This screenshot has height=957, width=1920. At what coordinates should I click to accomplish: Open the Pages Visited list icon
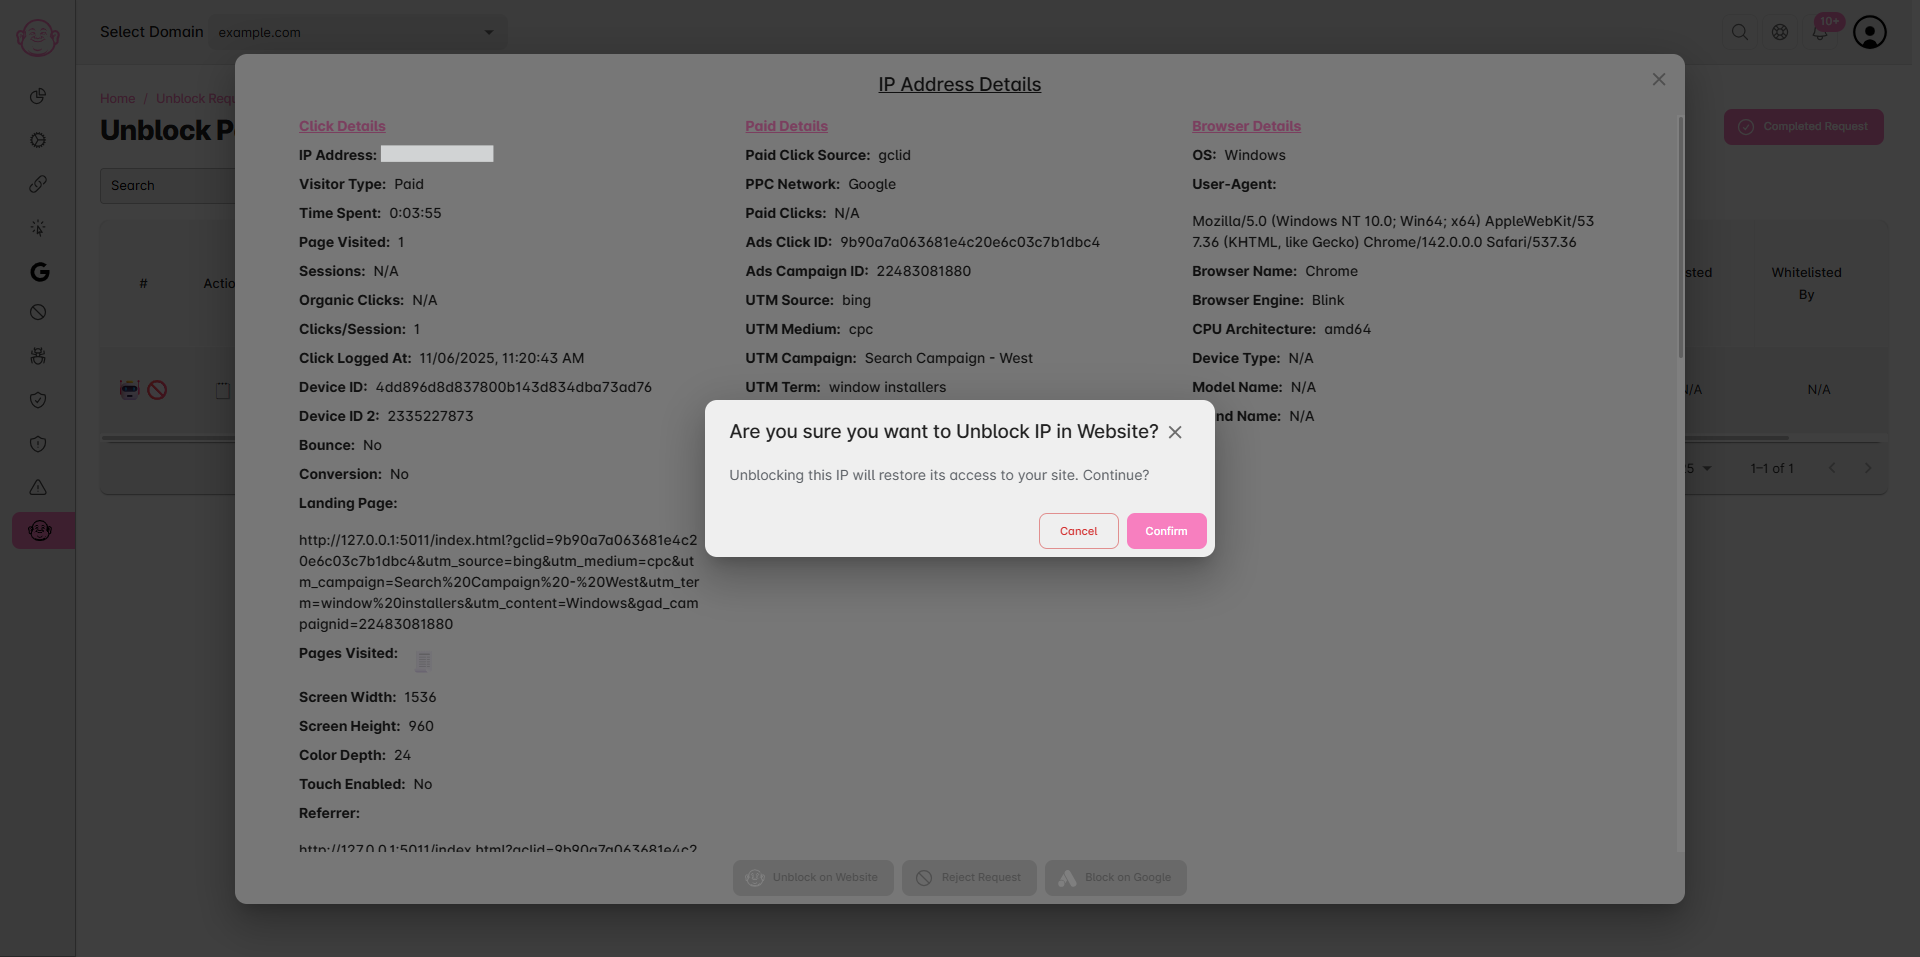pyautogui.click(x=423, y=662)
